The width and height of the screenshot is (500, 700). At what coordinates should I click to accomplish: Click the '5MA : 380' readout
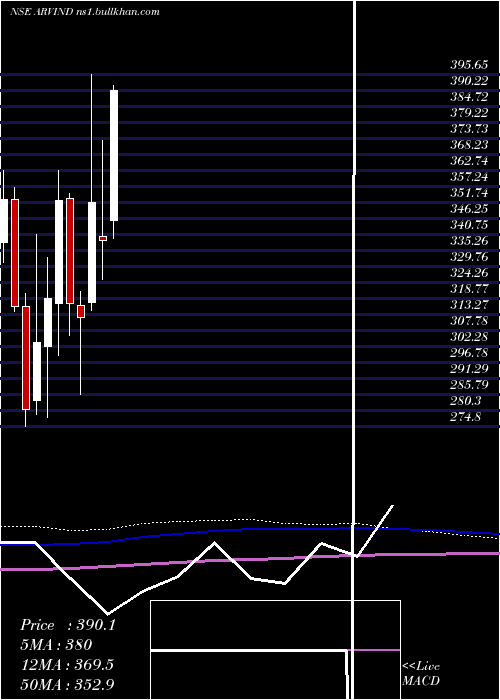56,645
